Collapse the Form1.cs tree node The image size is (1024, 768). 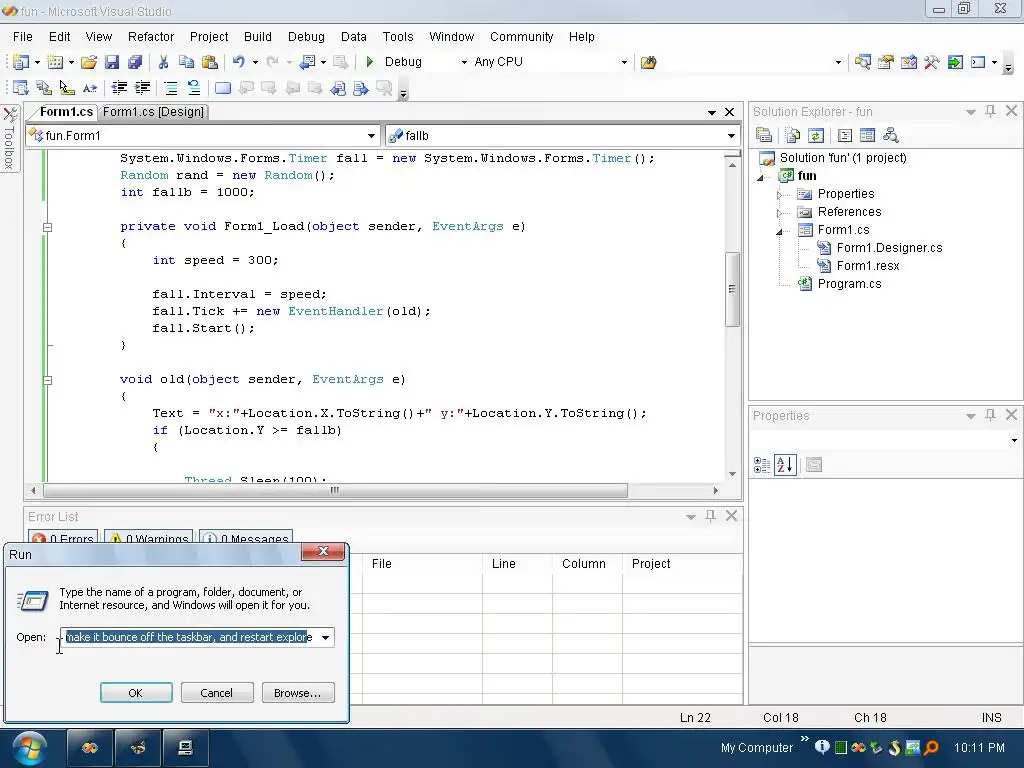(x=779, y=231)
